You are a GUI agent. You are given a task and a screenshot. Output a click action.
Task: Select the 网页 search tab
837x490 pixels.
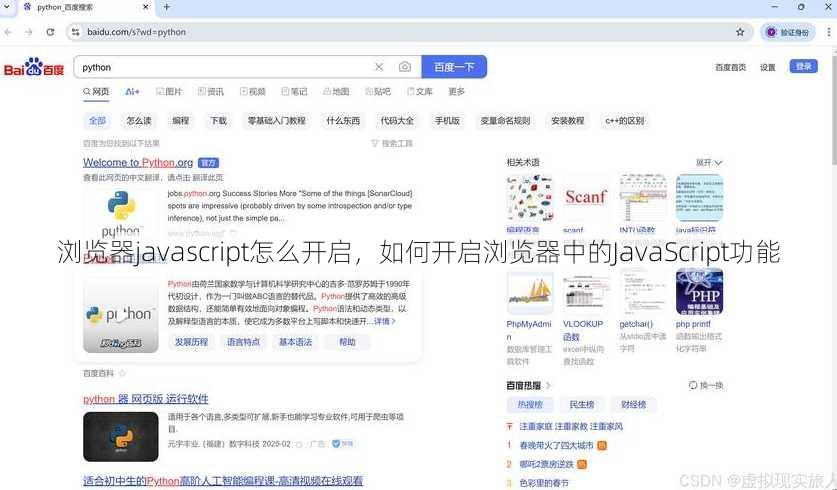point(96,92)
